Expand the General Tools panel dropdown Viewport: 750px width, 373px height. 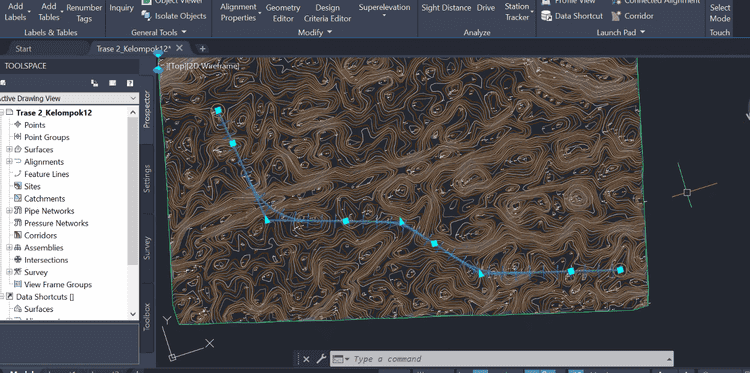coord(184,33)
